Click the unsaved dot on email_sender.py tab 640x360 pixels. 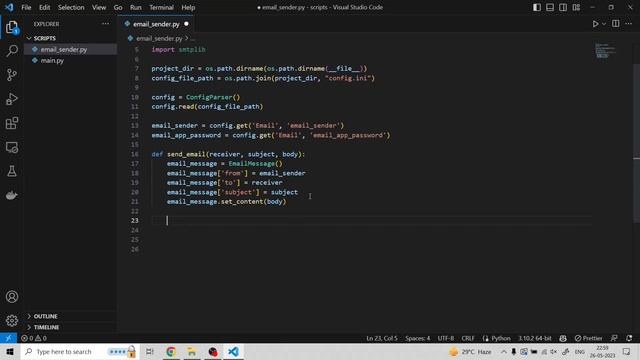187,24
